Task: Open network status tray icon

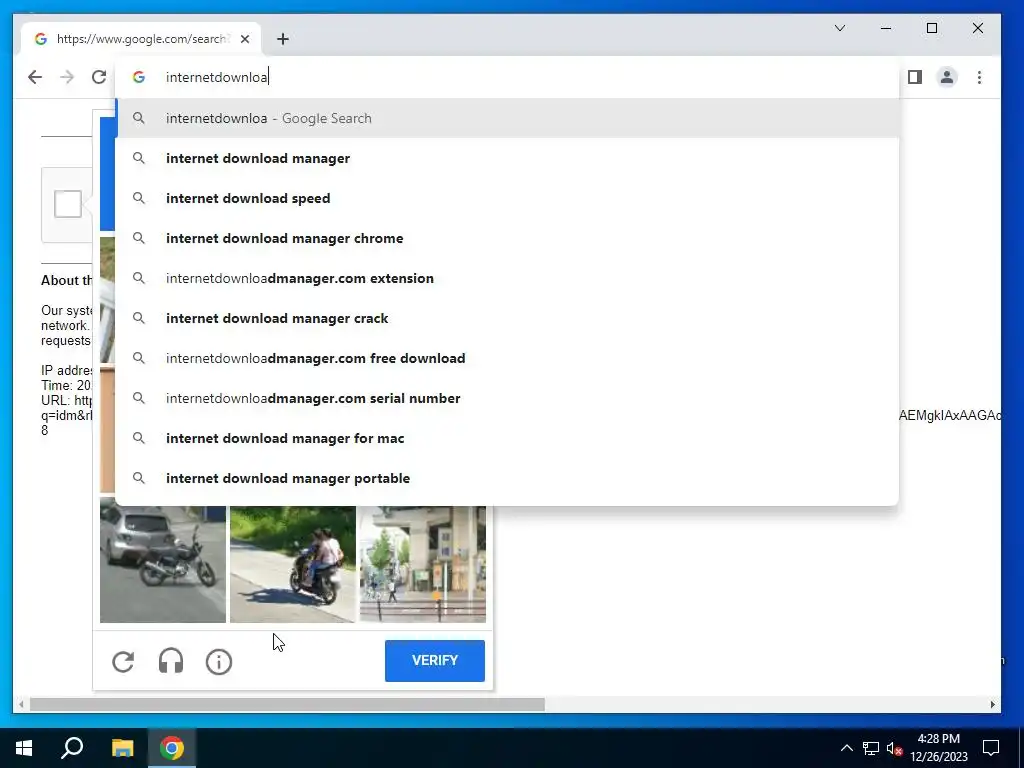Action: (x=871, y=748)
